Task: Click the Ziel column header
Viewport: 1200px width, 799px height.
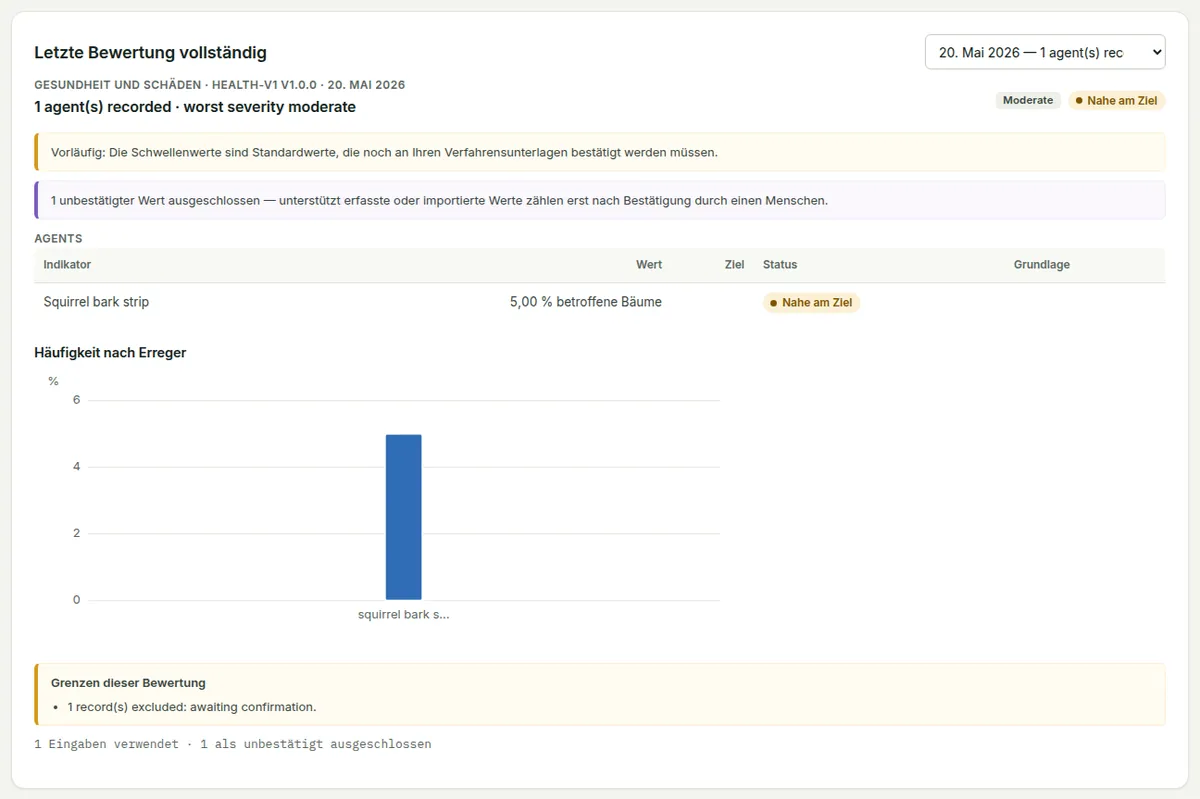Action: coord(735,265)
